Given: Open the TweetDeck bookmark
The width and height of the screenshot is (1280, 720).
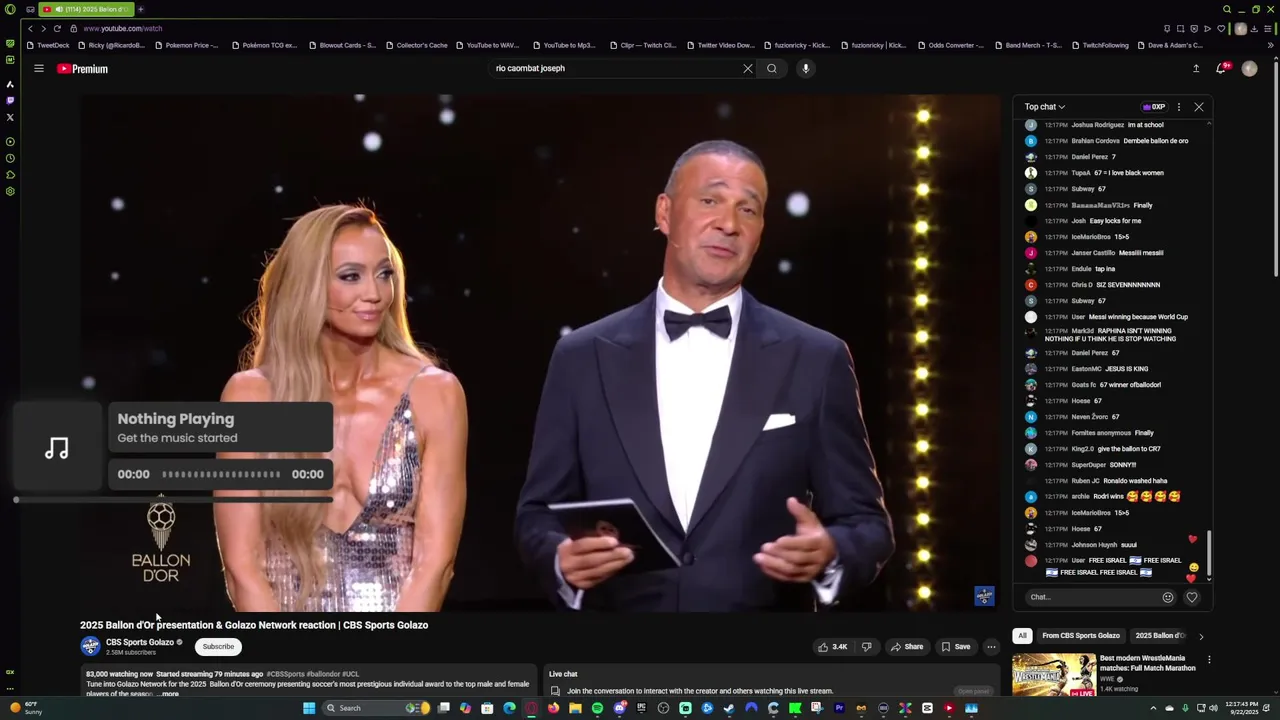Looking at the screenshot, I should click(x=47, y=45).
